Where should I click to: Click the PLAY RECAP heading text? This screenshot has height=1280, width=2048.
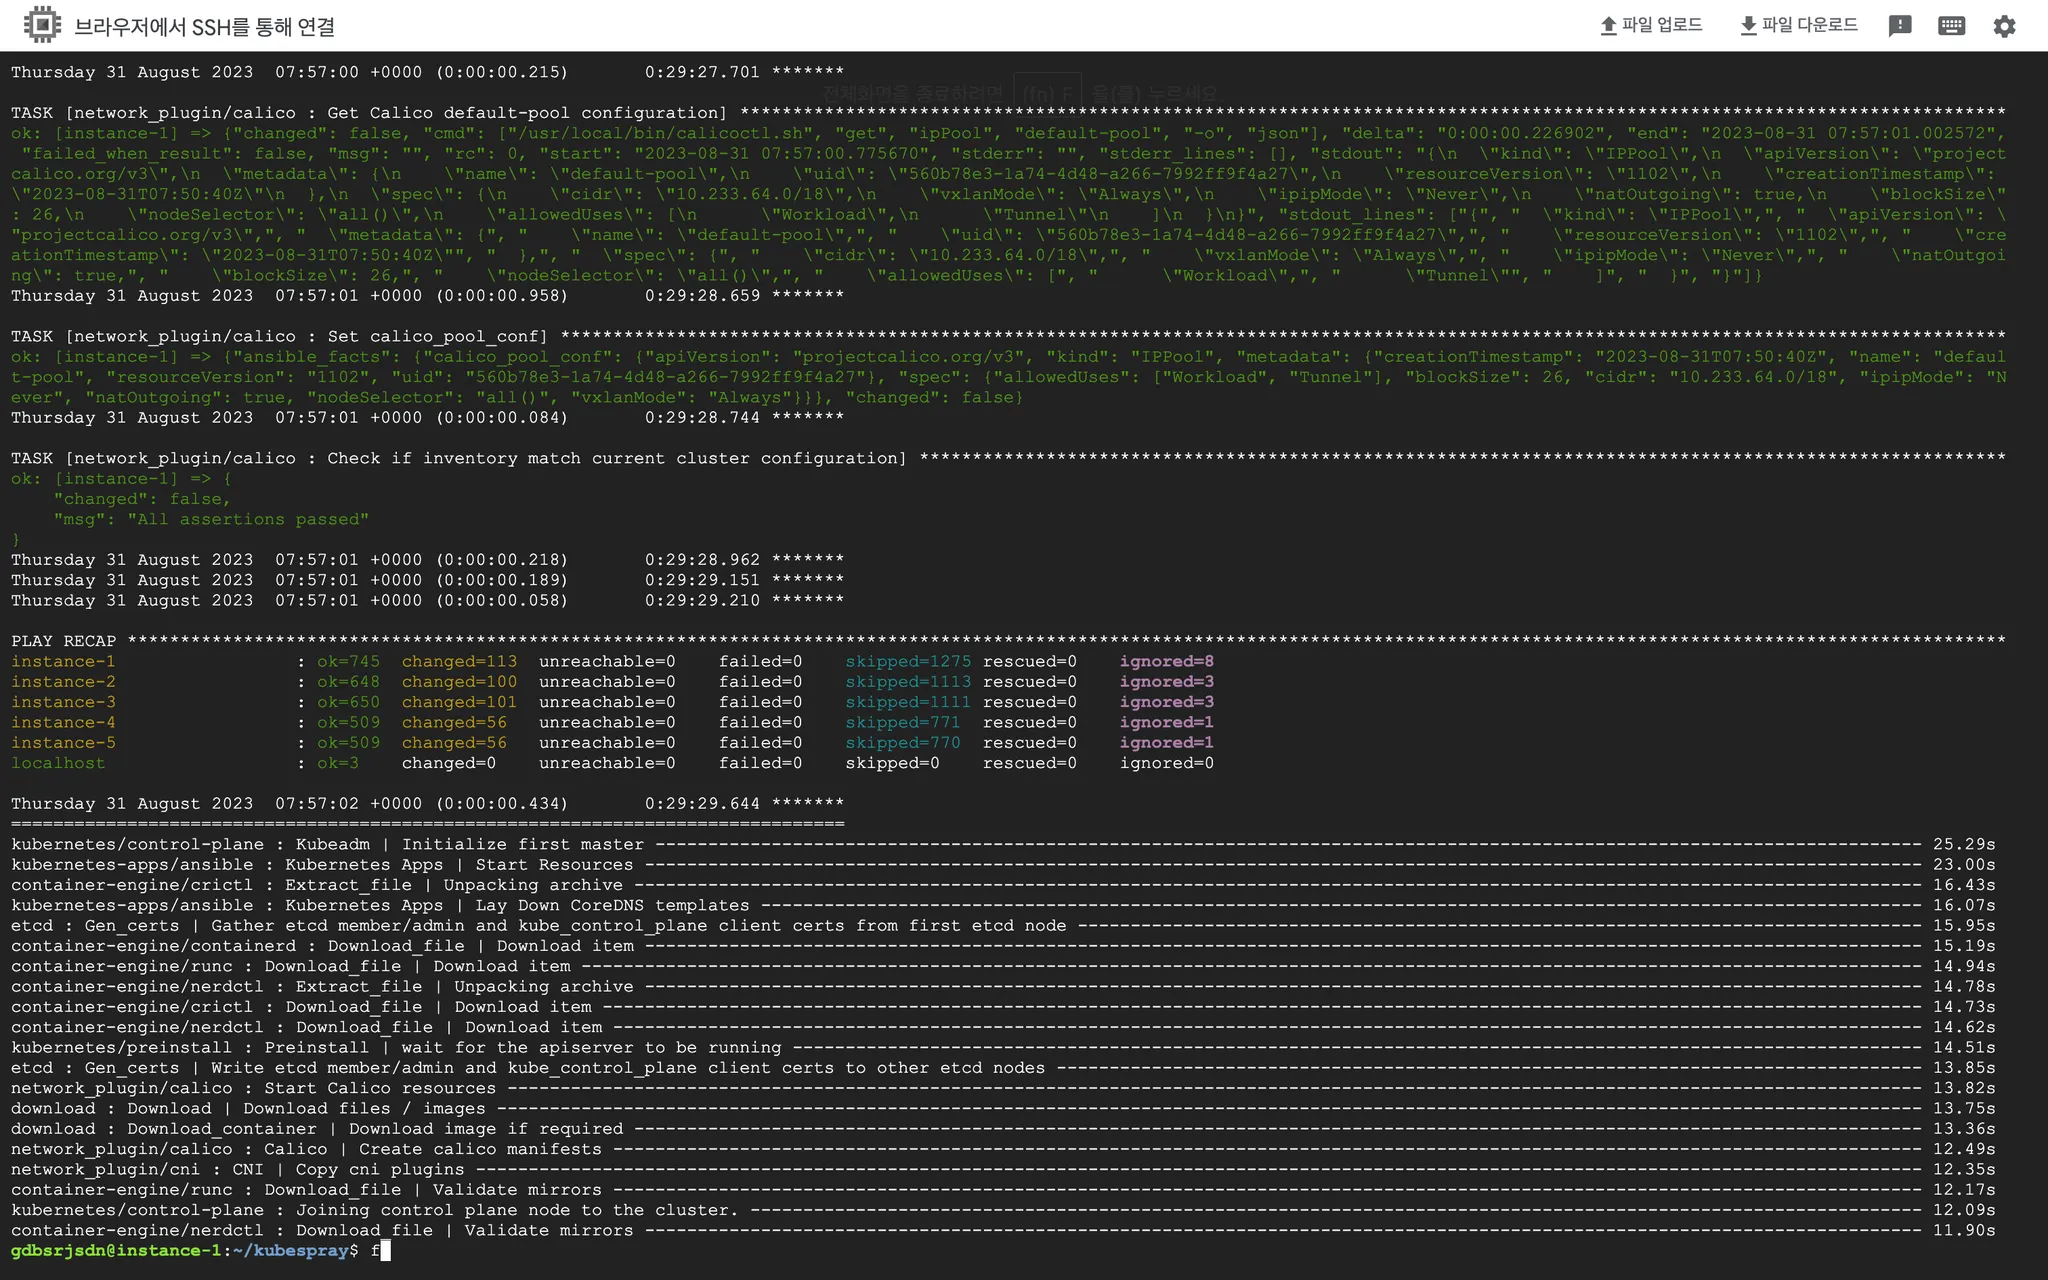63,641
